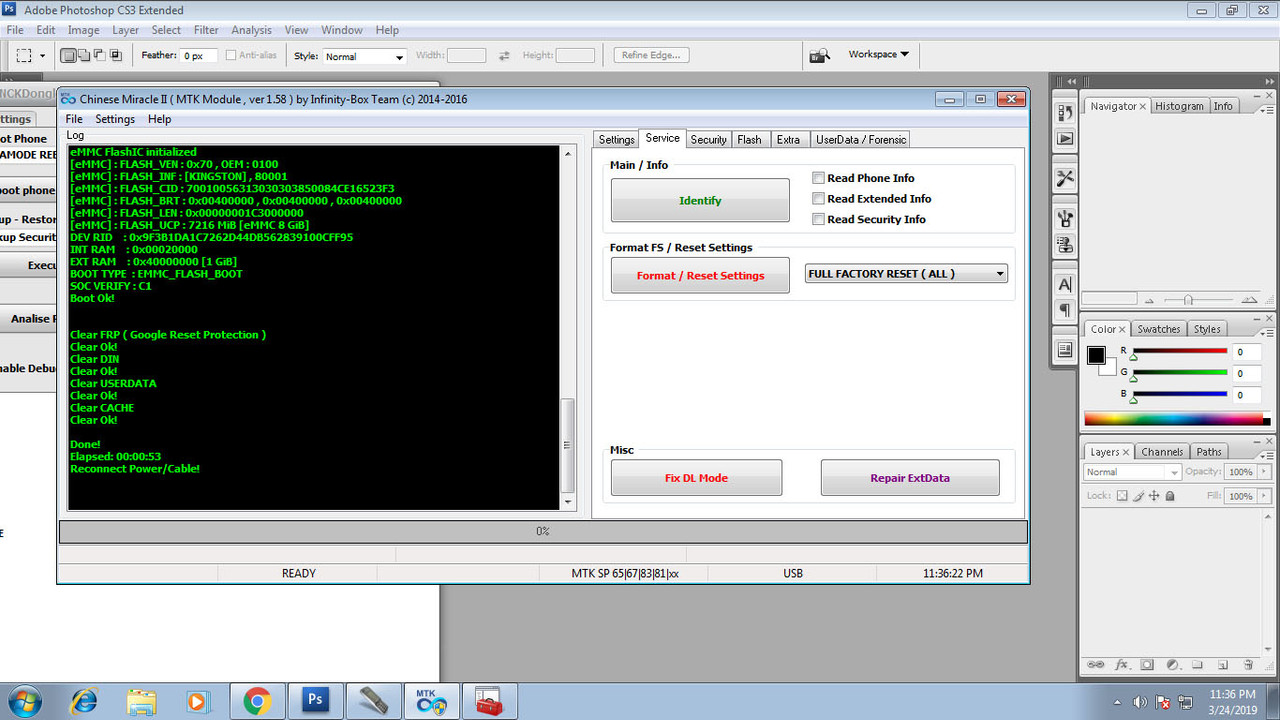Choose Intersect with selection mode icon
Viewport: 1280px width, 720px height.
coord(115,56)
